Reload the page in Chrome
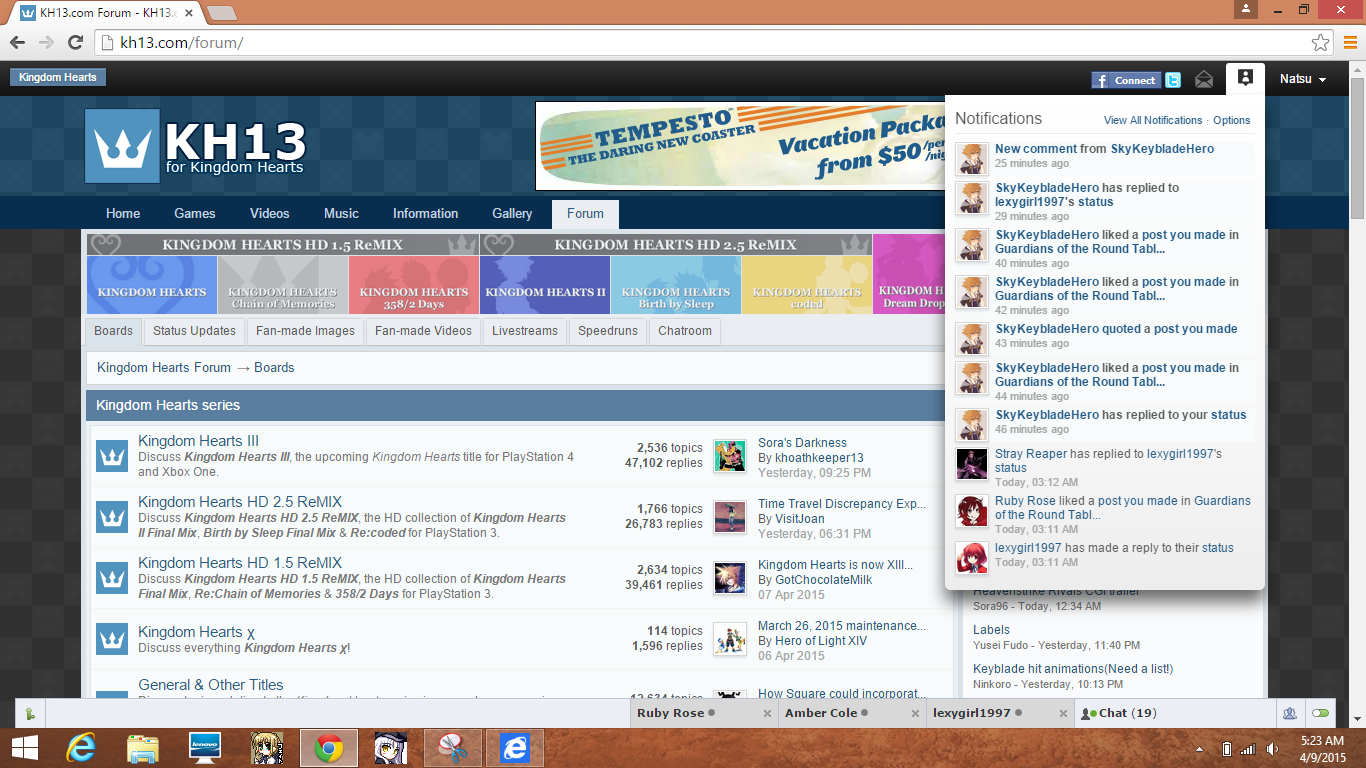Viewport: 1366px width, 768px height. pyautogui.click(x=75, y=43)
